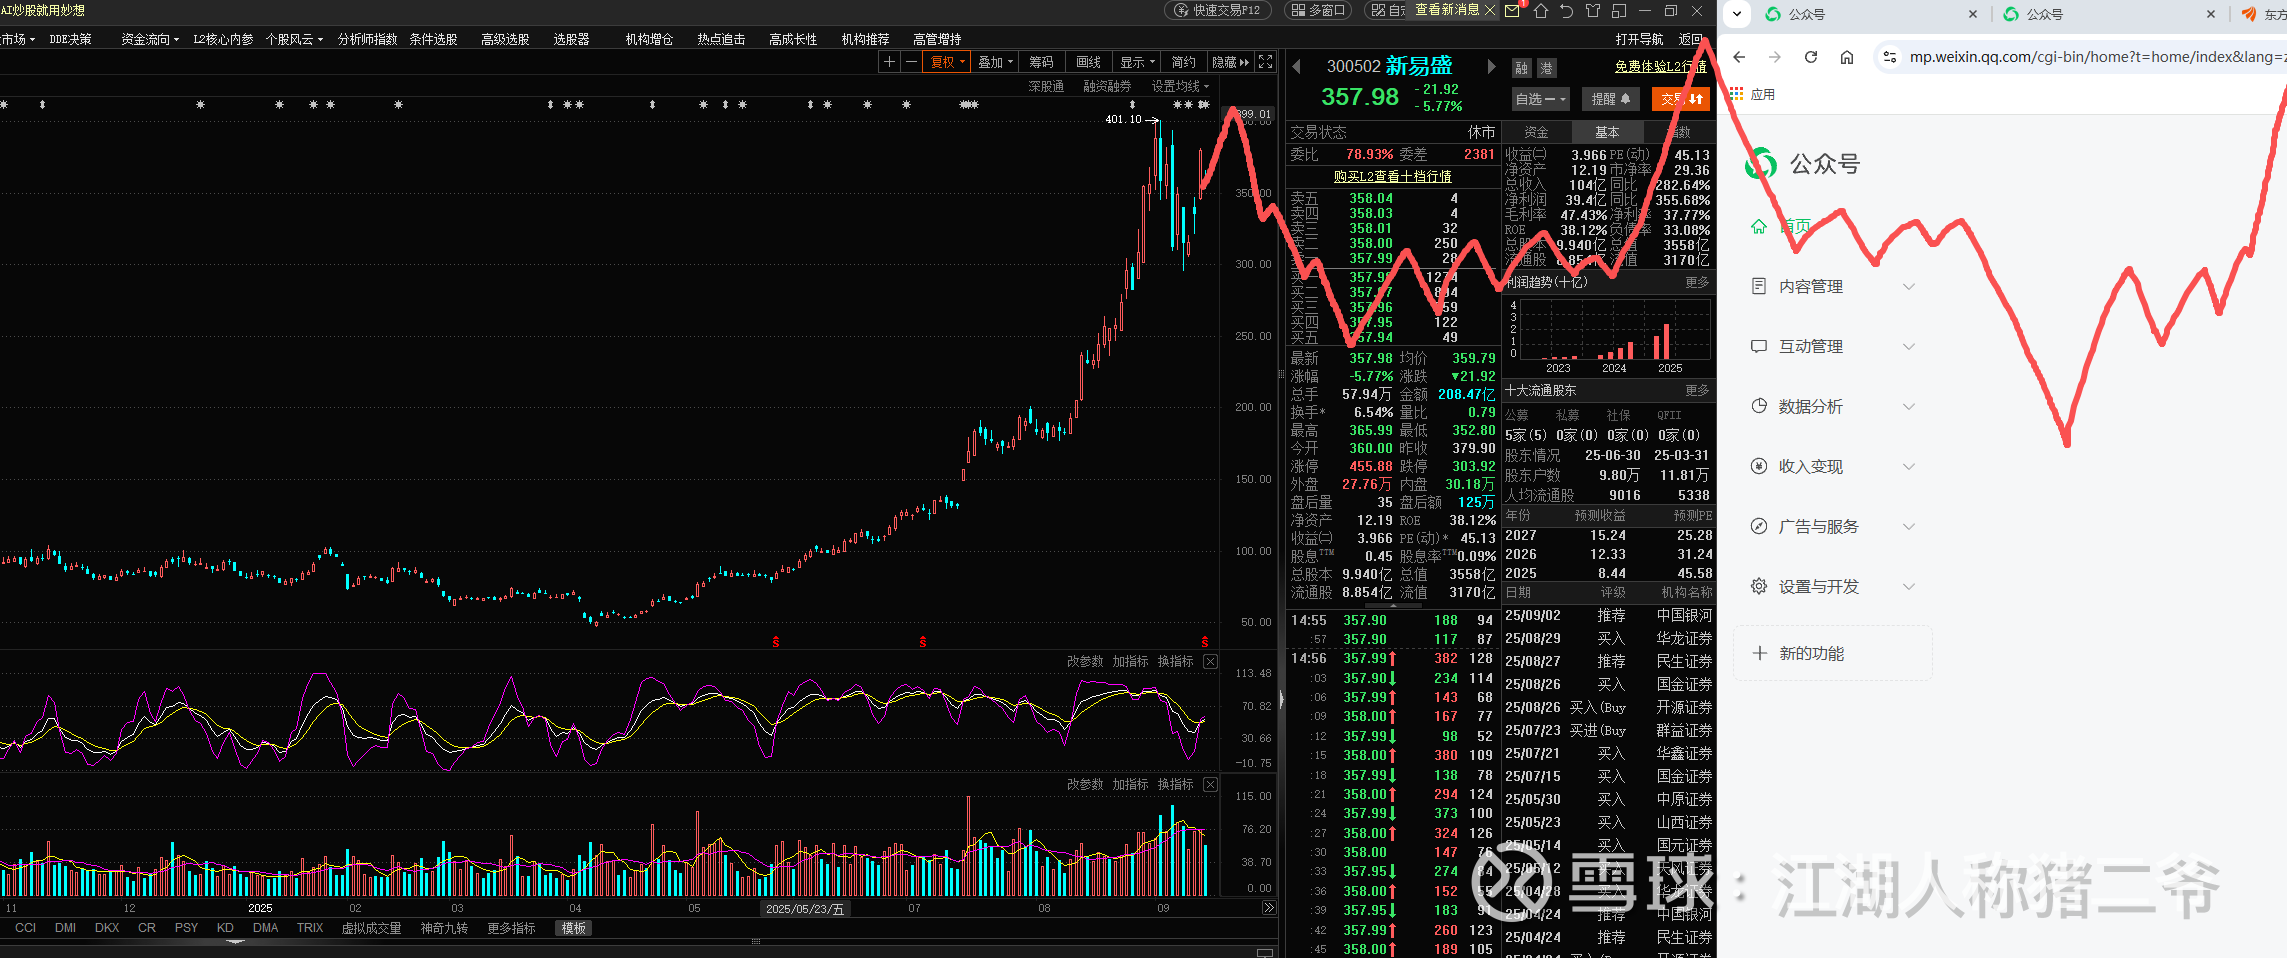Zoom in the K-line chart with plus button
2287x958 pixels.
click(x=889, y=62)
